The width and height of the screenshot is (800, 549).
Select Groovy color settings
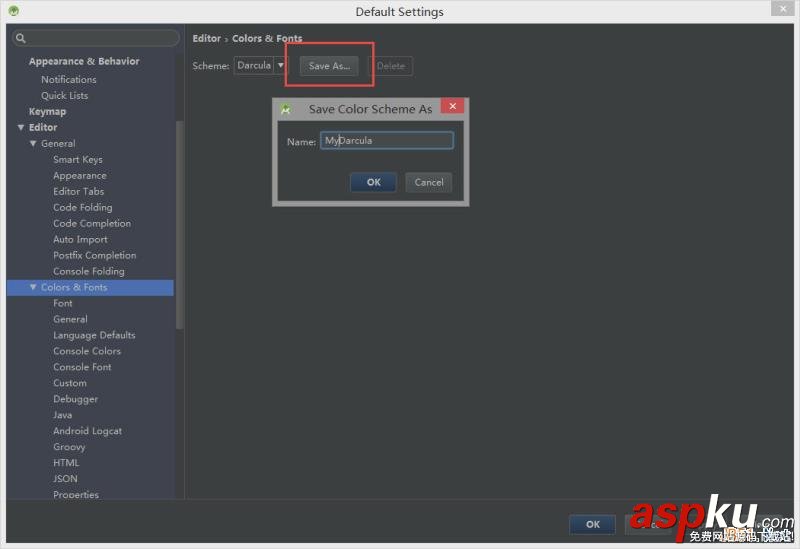click(69, 447)
